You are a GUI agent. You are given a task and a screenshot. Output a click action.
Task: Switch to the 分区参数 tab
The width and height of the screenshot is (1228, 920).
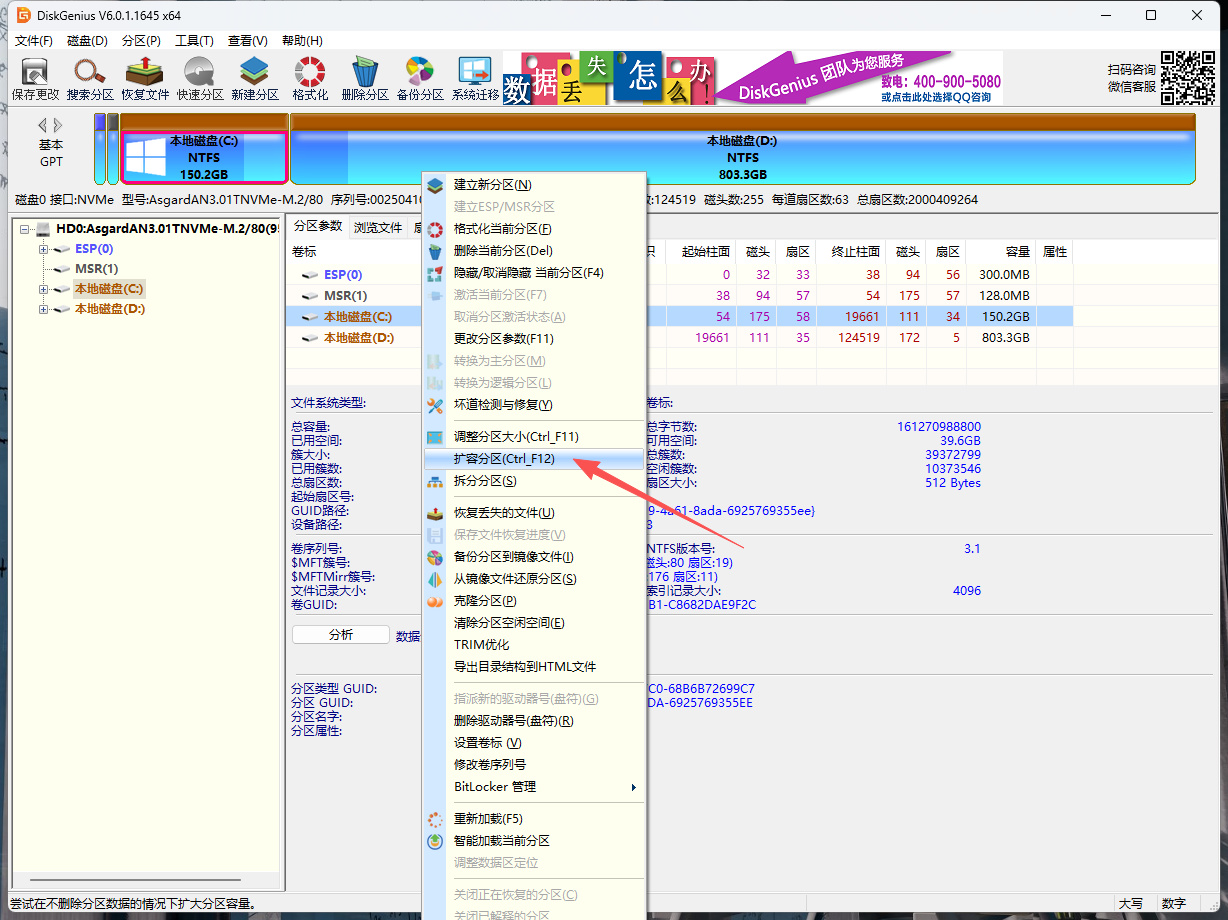pos(317,228)
